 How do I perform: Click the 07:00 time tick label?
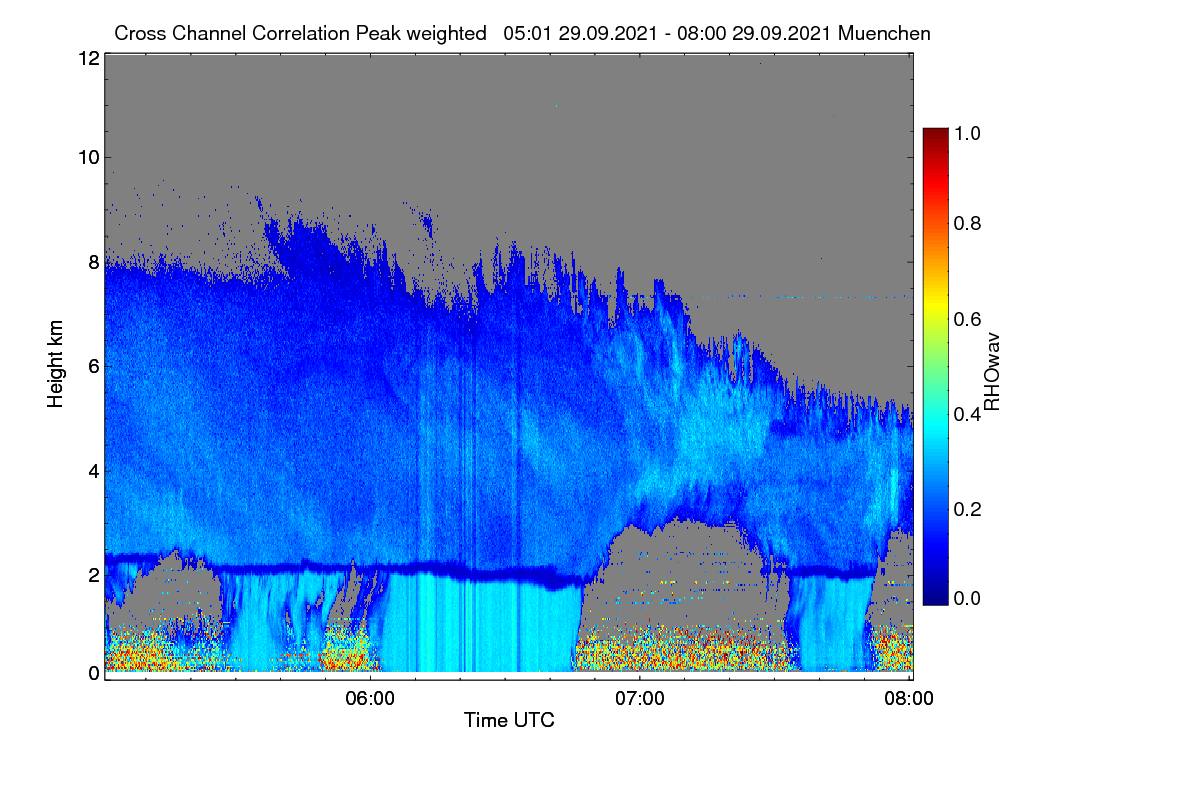(640, 698)
